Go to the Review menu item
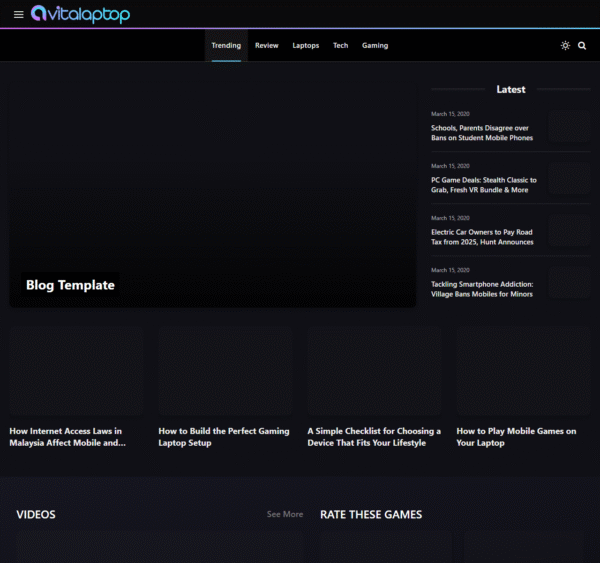Viewport: 600px width, 563px height. (x=266, y=46)
